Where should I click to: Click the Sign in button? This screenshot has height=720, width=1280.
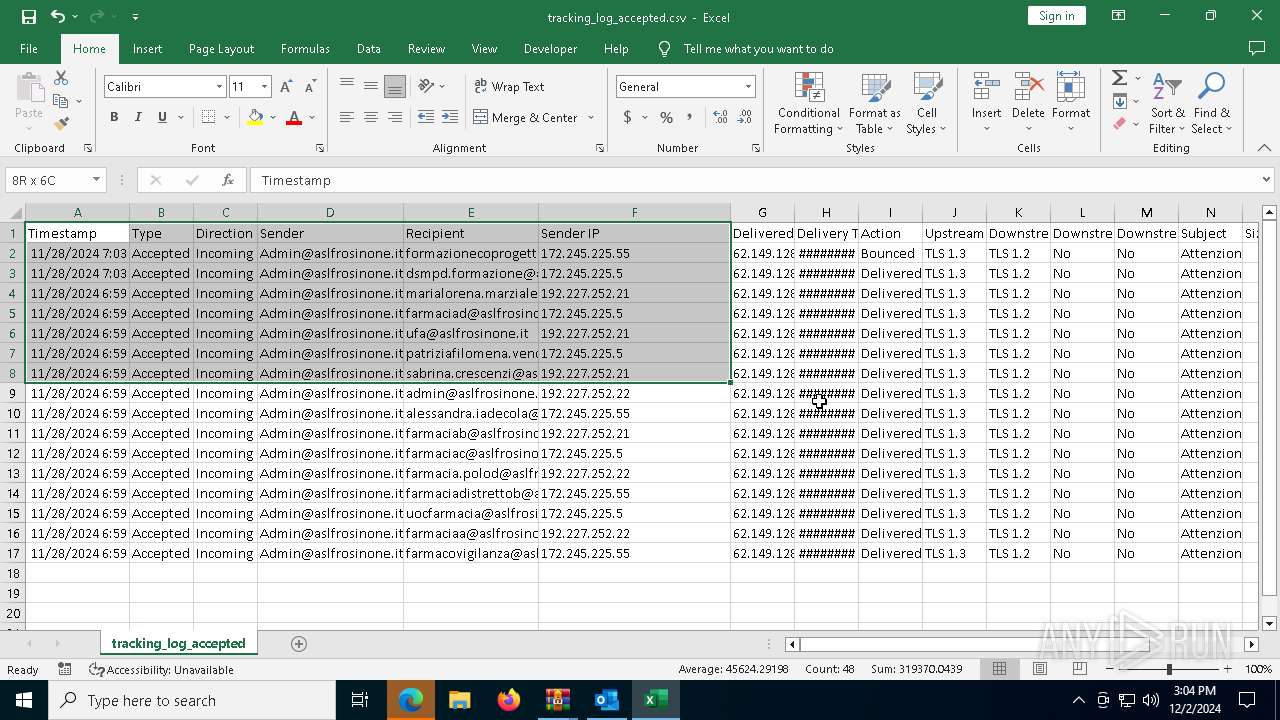tap(1056, 16)
